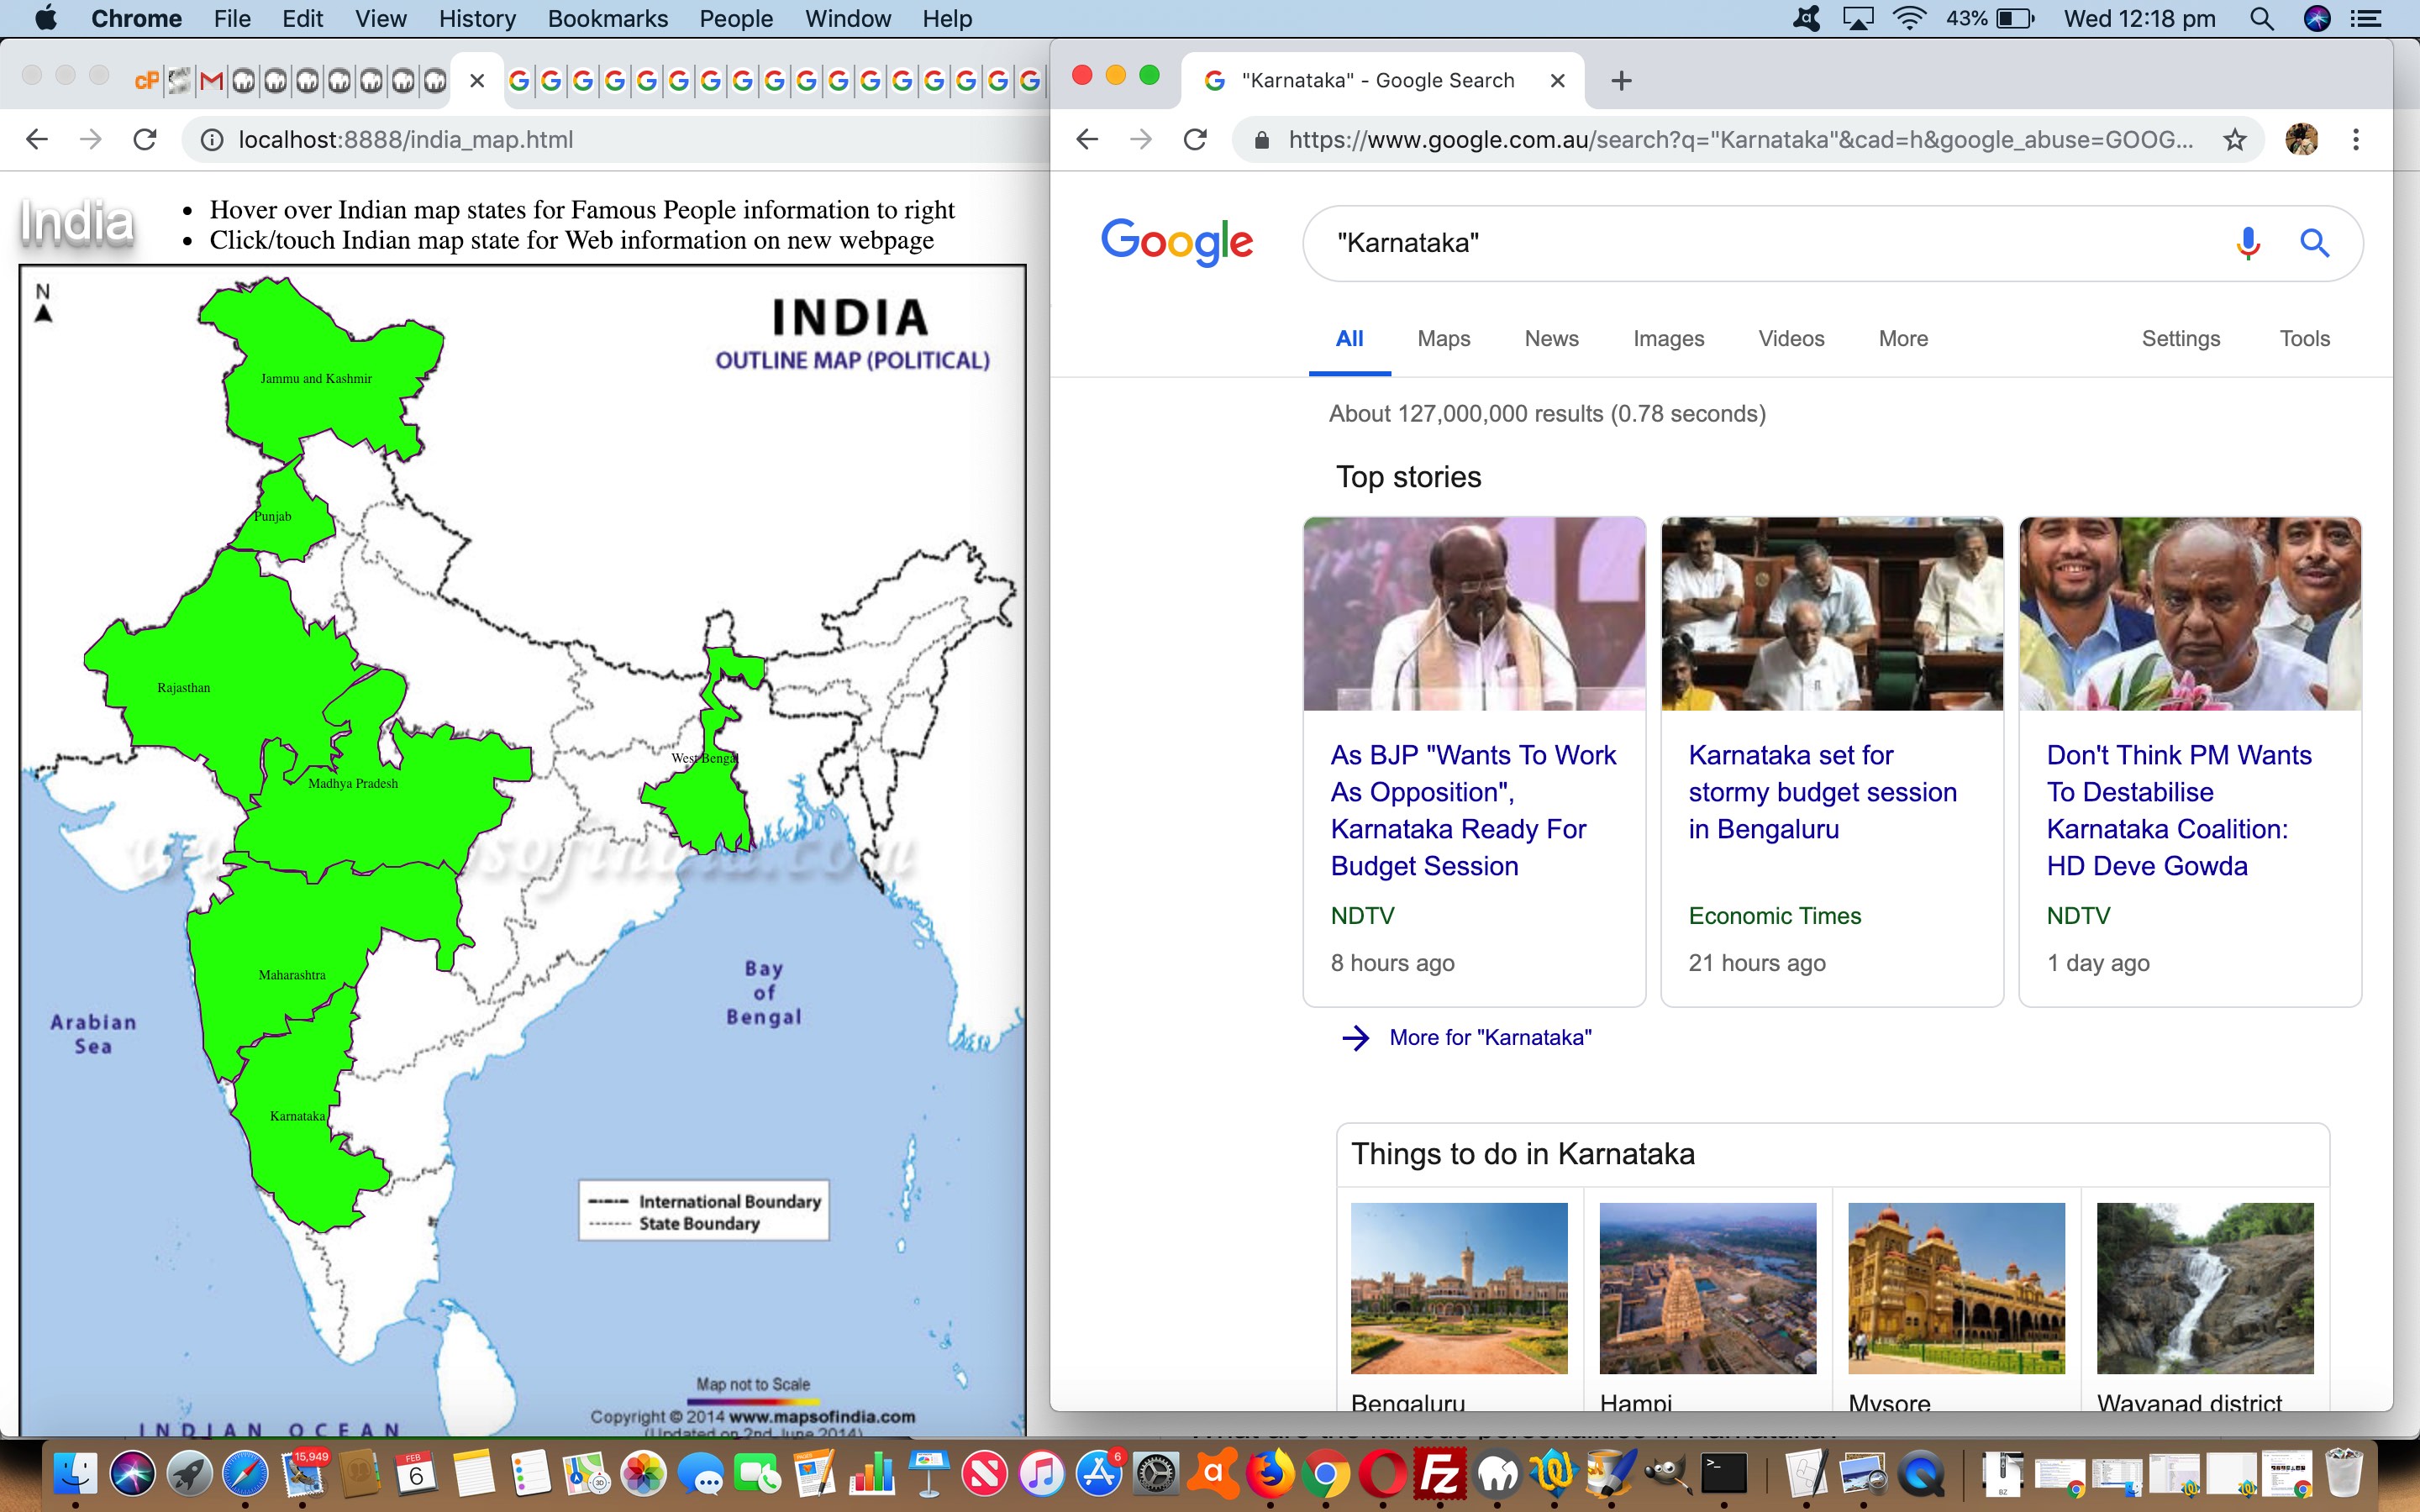Screen dimensions: 2420x1512
Task: Click the Google logo to go home
Action: point(1176,241)
